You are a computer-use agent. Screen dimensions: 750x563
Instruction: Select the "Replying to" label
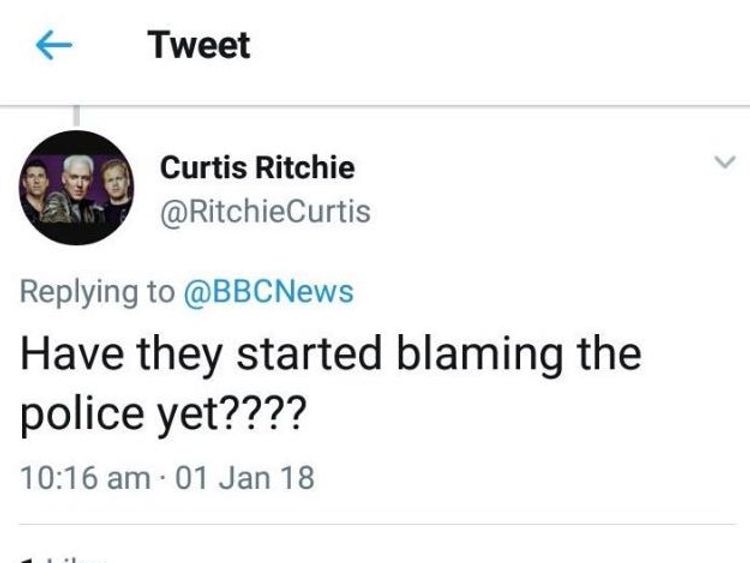[98, 292]
